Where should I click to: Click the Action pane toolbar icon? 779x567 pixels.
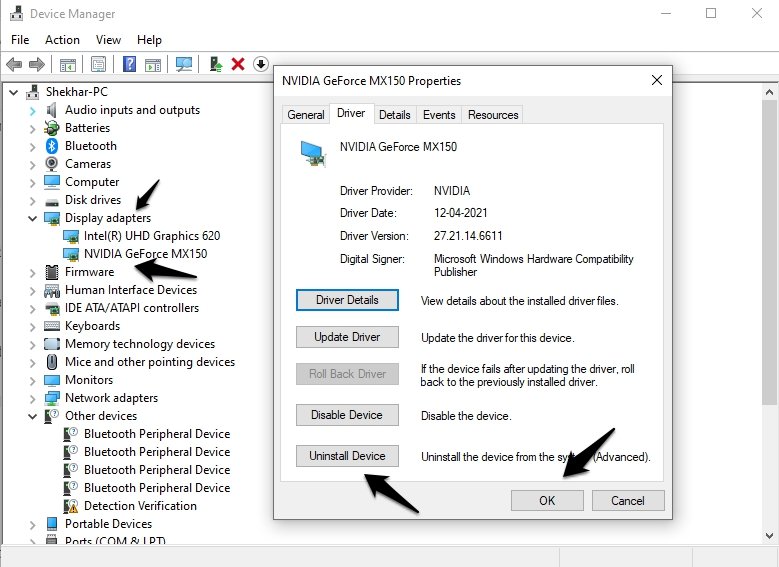coord(153,65)
